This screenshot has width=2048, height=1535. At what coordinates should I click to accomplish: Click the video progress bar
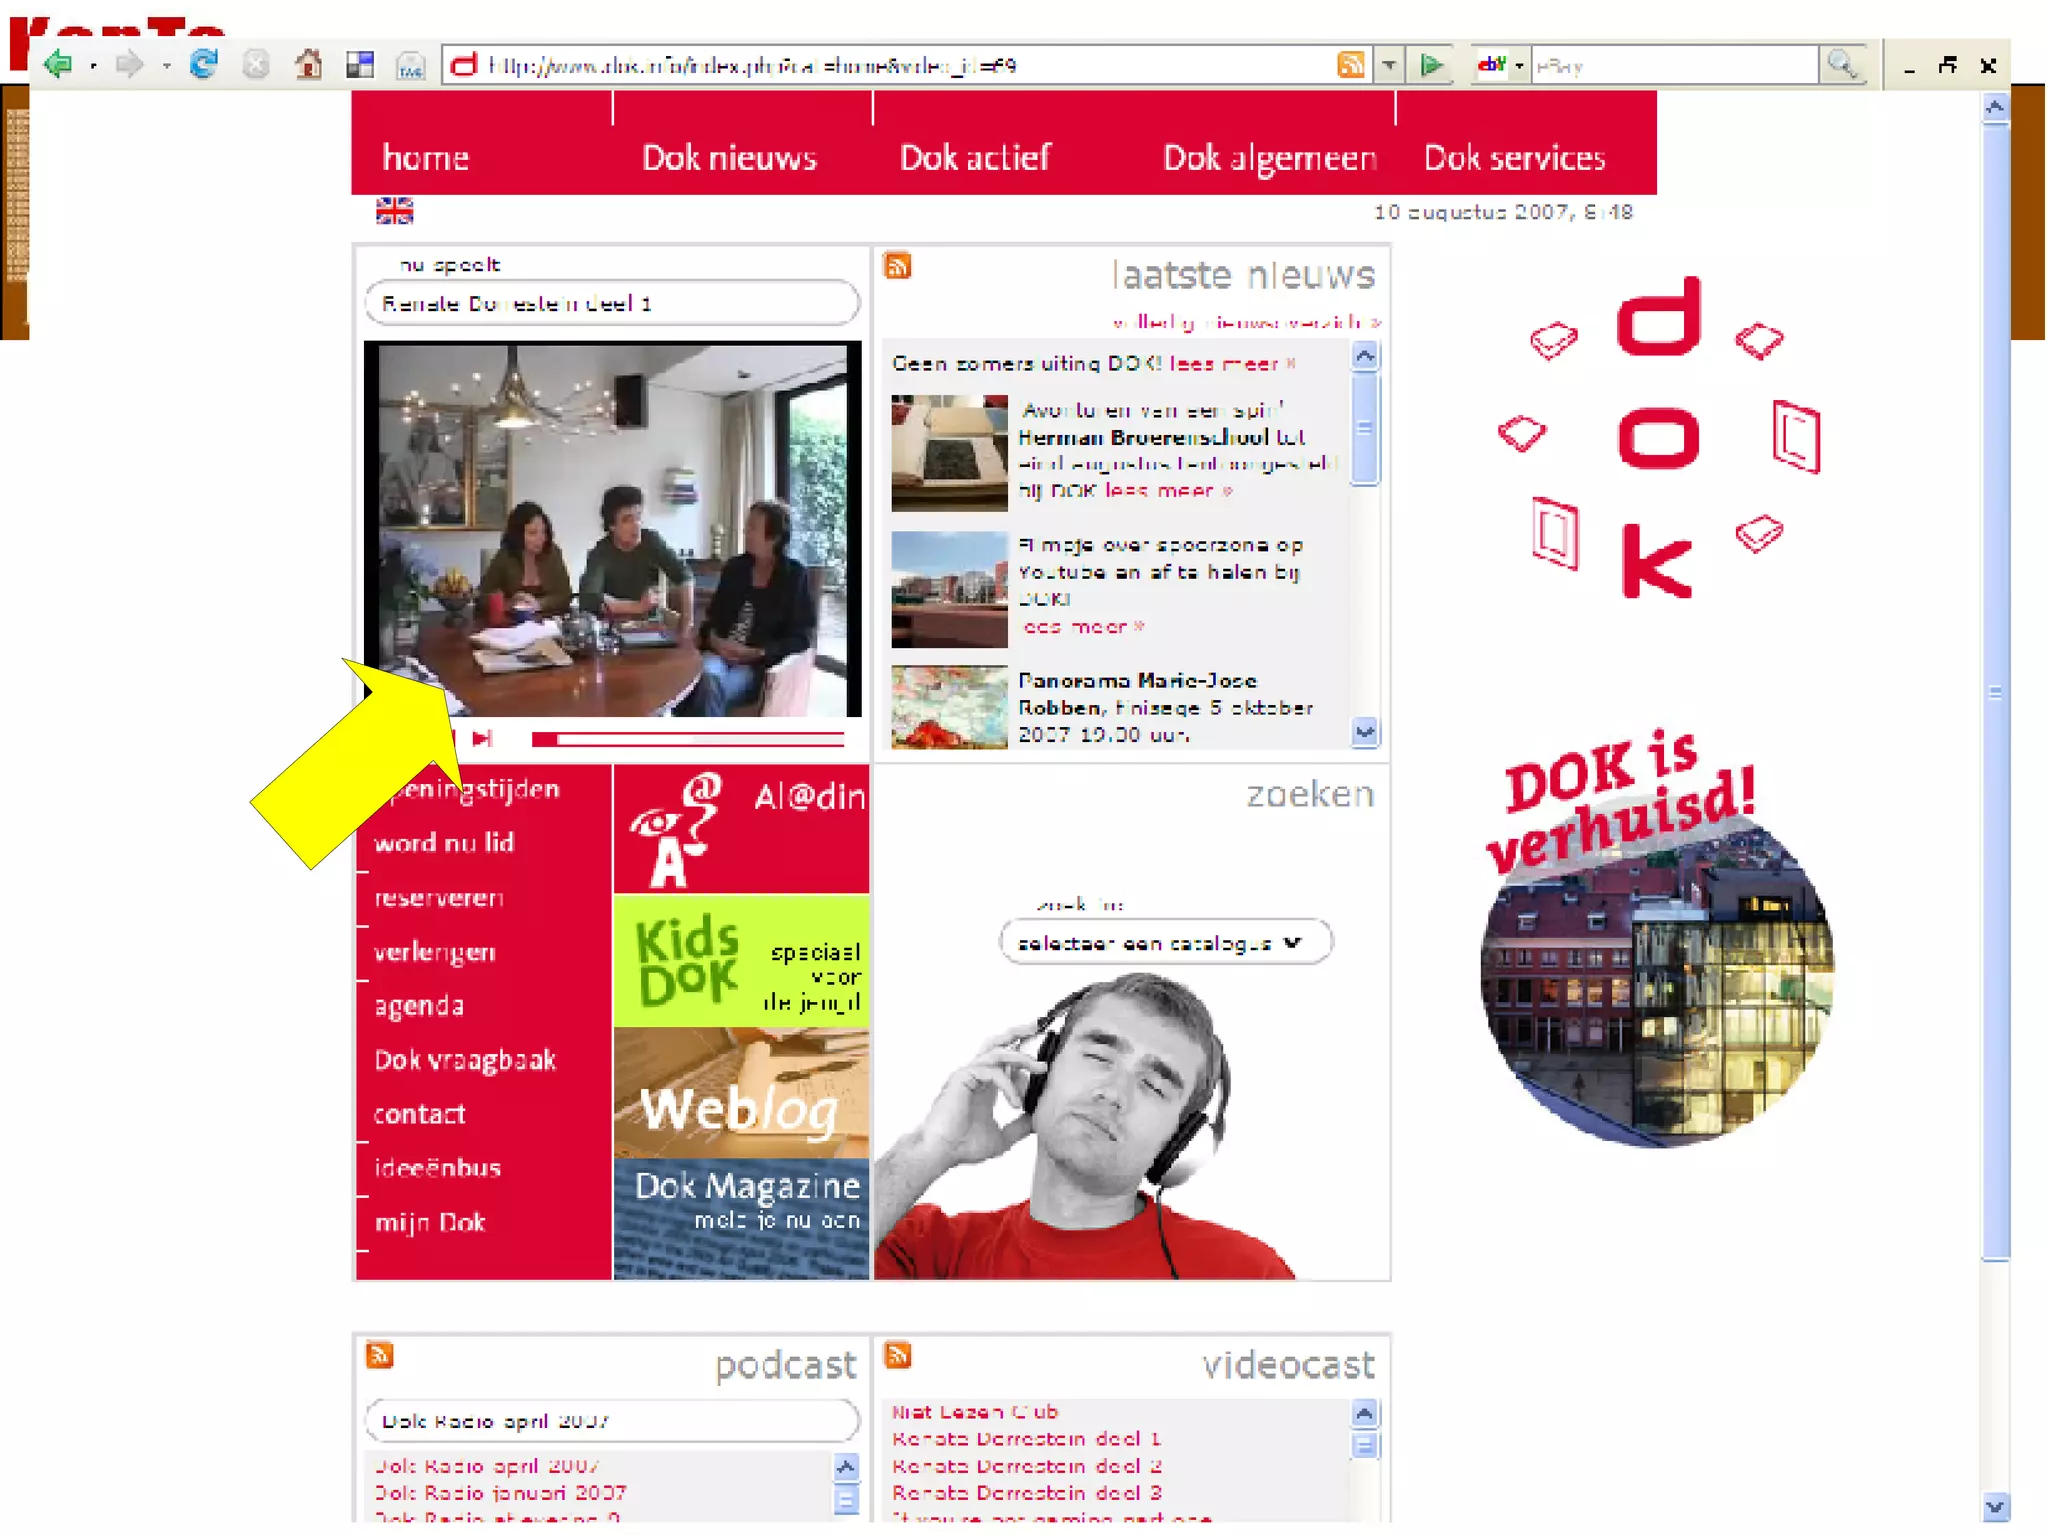tap(690, 739)
